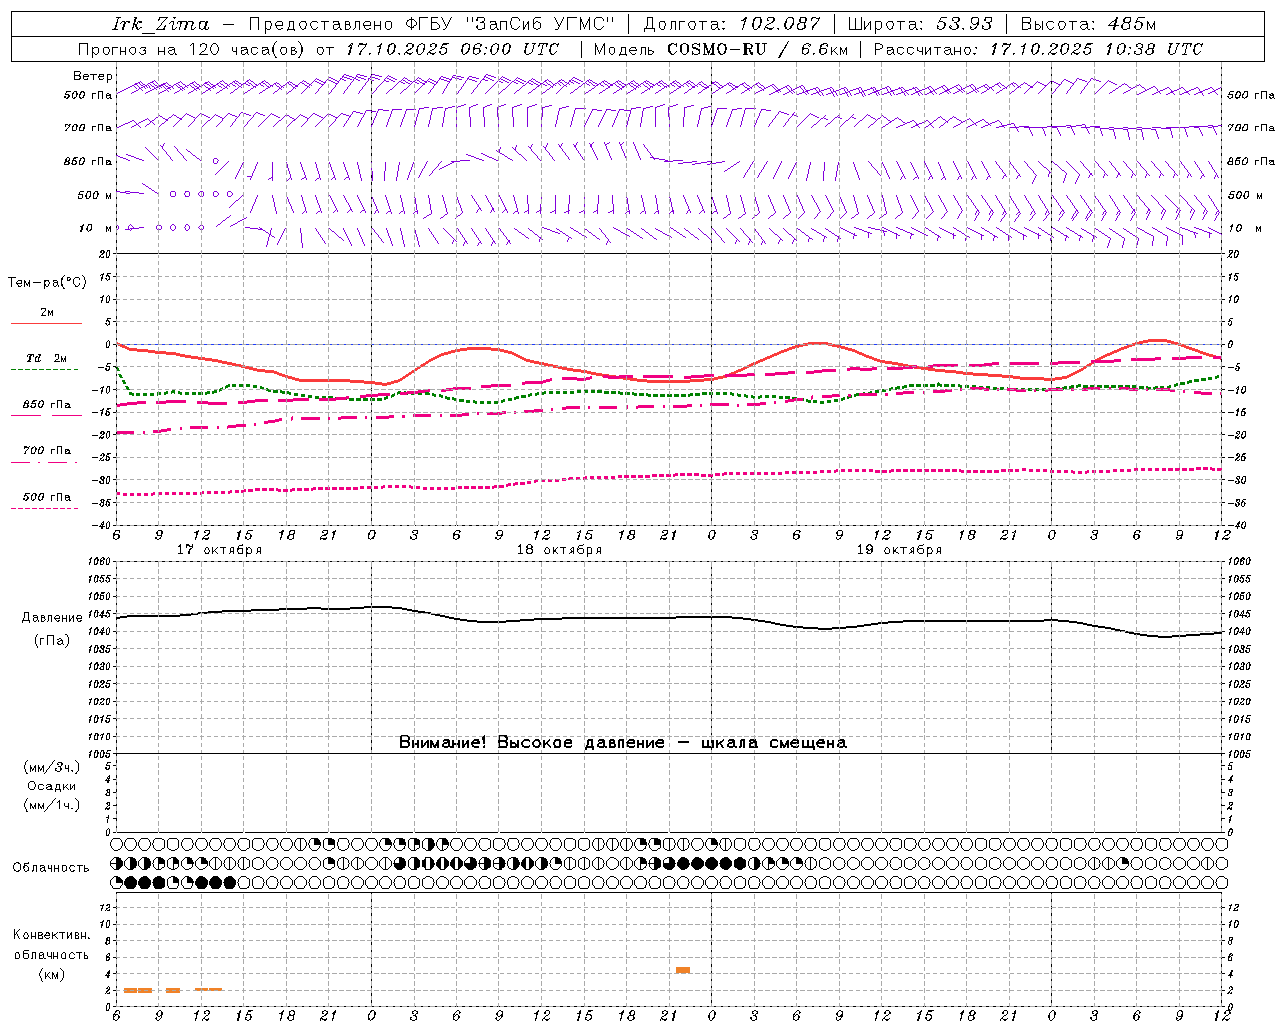The height and width of the screenshot is (1024, 1280).
Task: Click the 'Широта: 53.93' latitude value
Action: pyautogui.click(x=920, y=24)
